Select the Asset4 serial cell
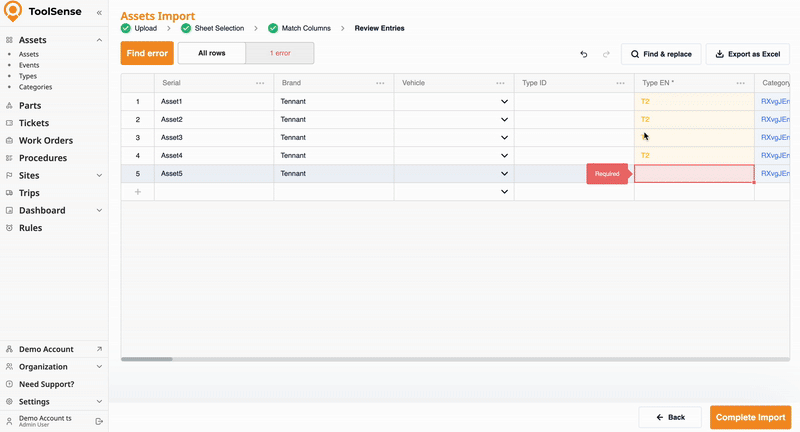 pyautogui.click(x=214, y=156)
